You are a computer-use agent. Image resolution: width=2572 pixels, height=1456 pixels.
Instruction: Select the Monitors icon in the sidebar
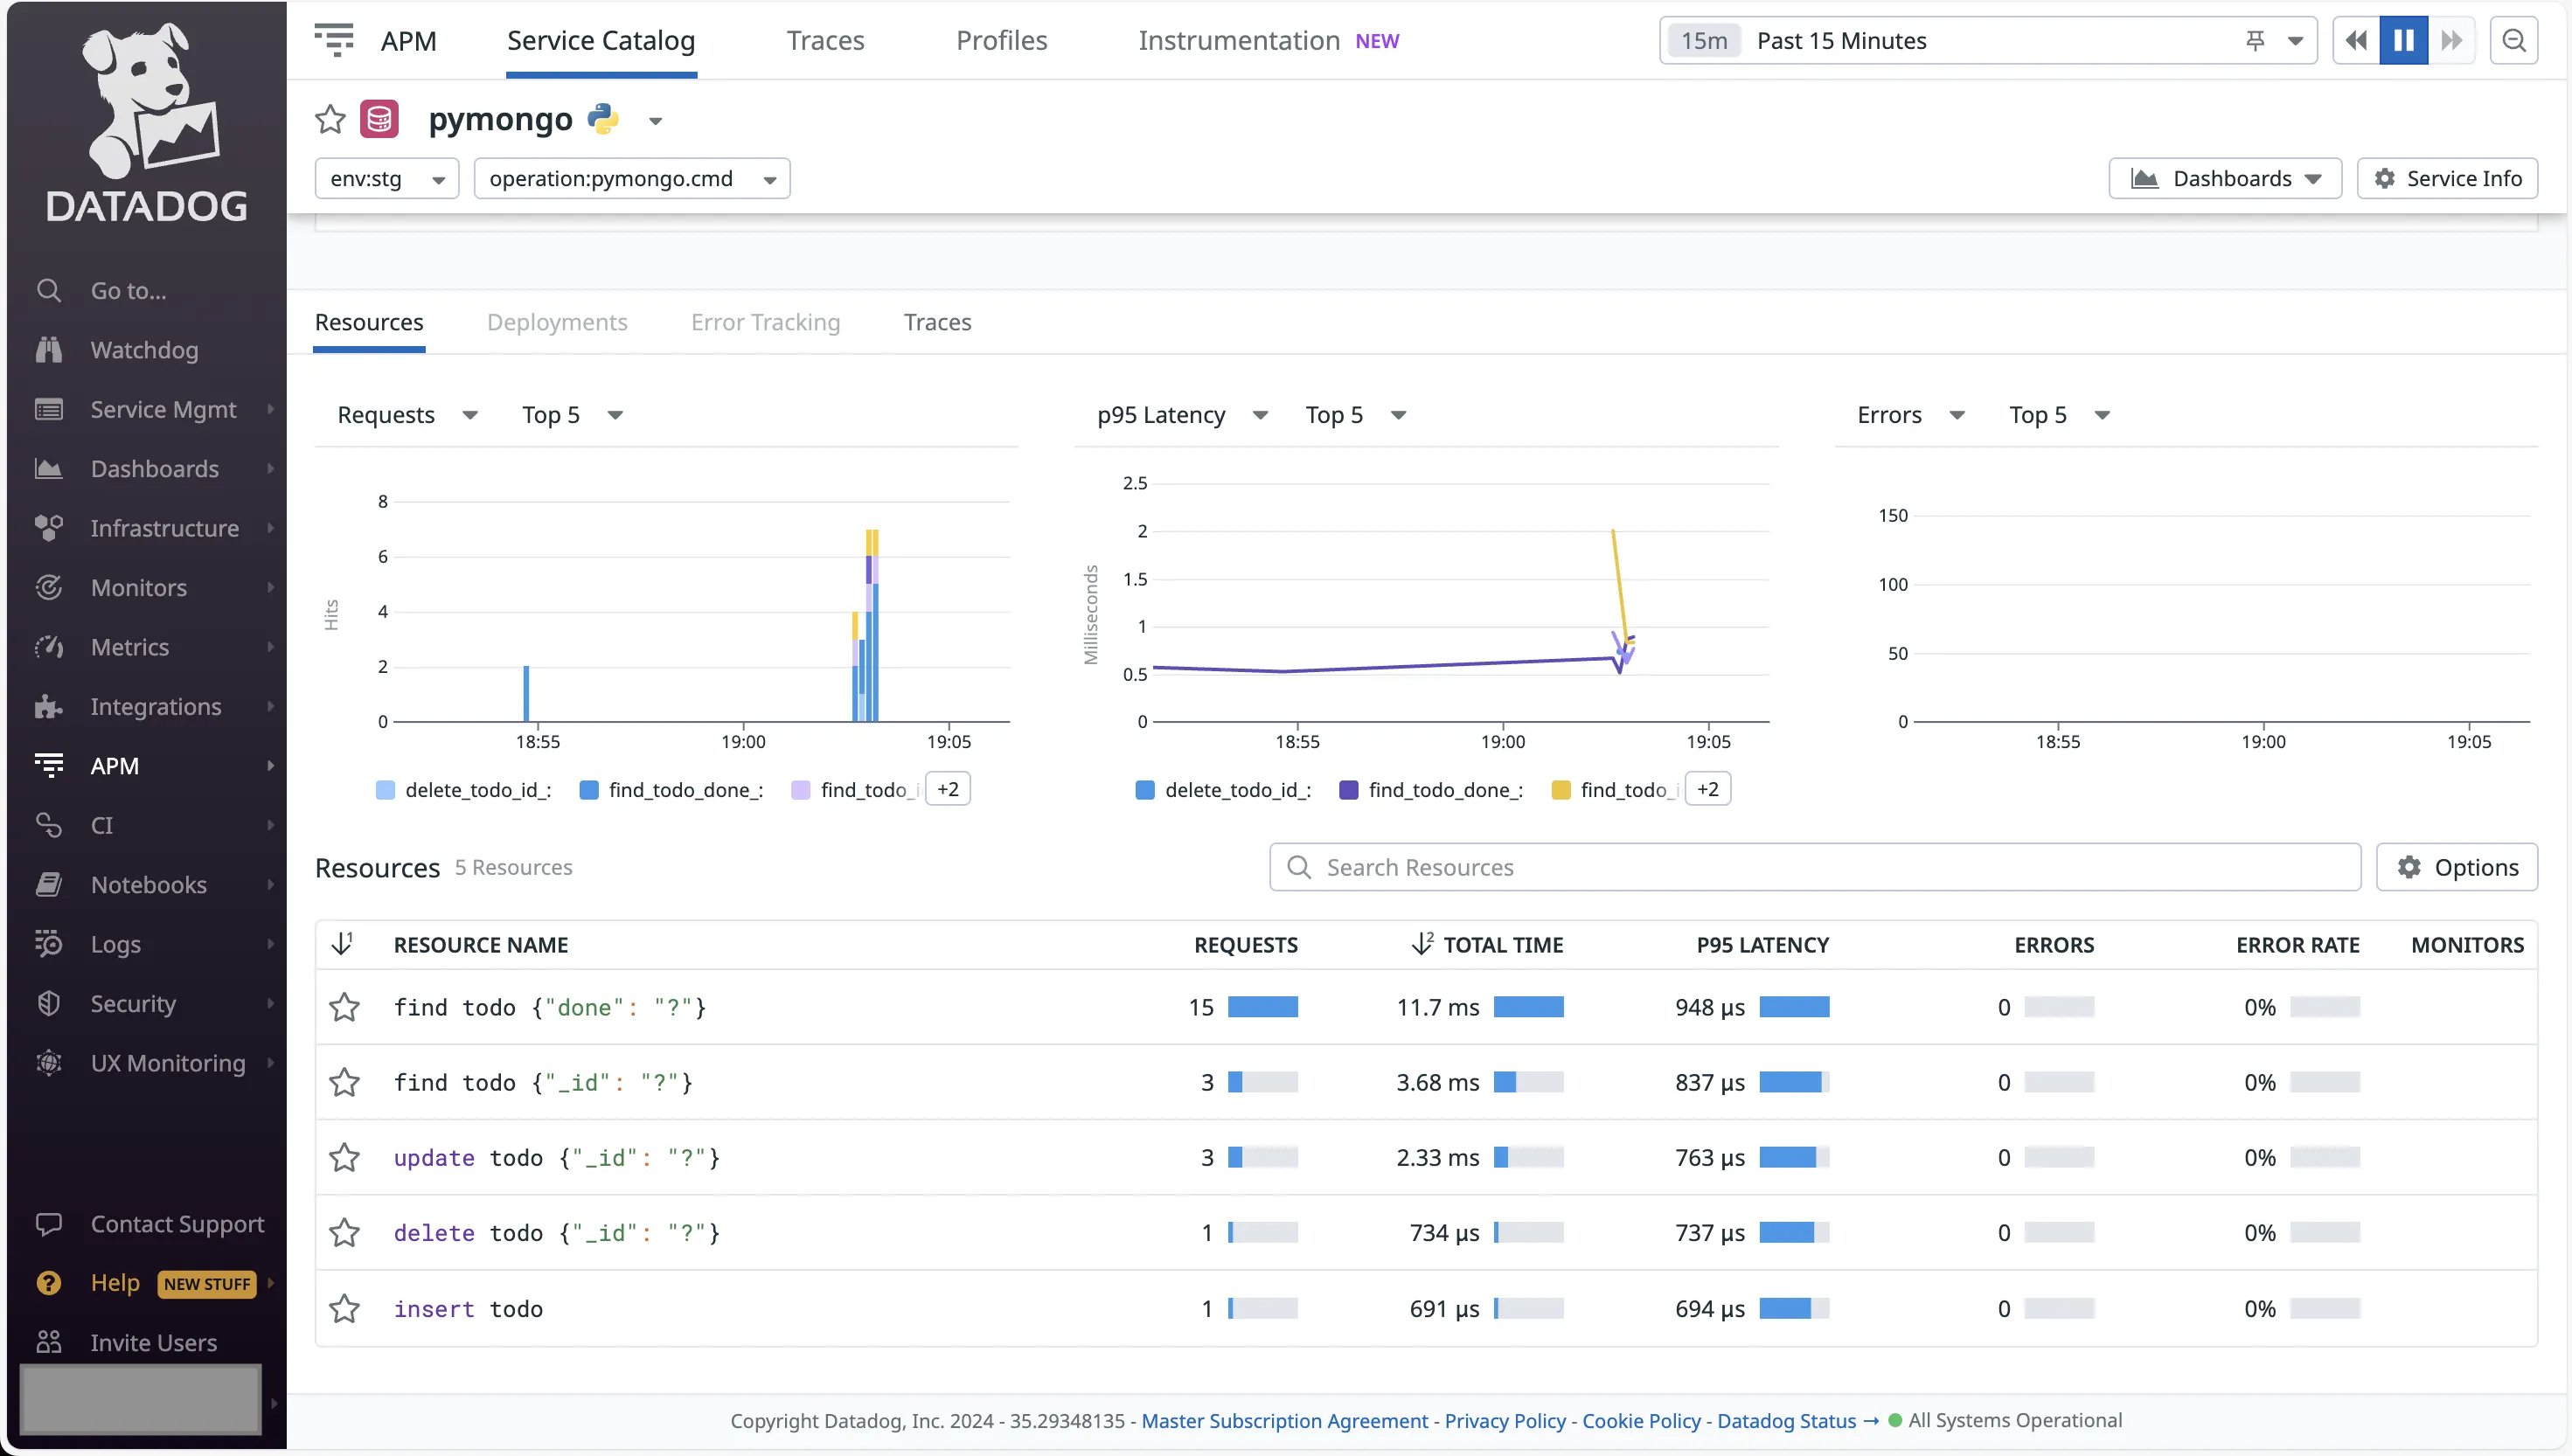point(49,587)
